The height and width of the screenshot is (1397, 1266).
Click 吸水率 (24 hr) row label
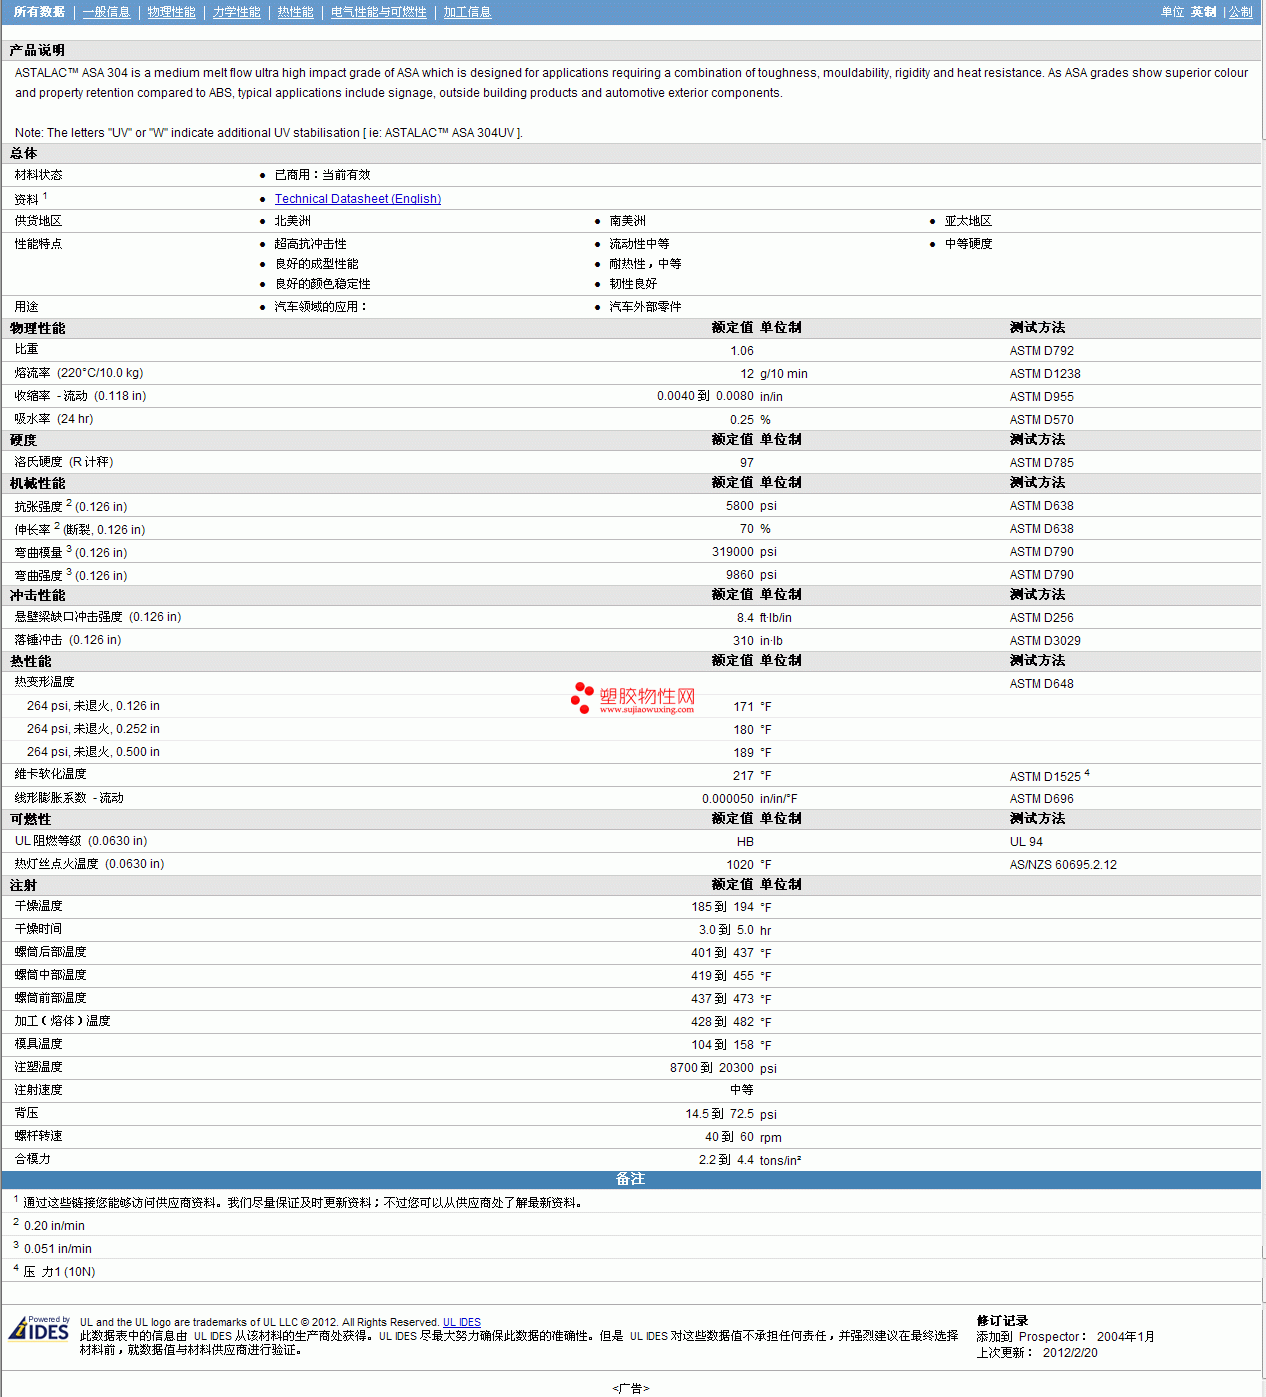(x=54, y=419)
